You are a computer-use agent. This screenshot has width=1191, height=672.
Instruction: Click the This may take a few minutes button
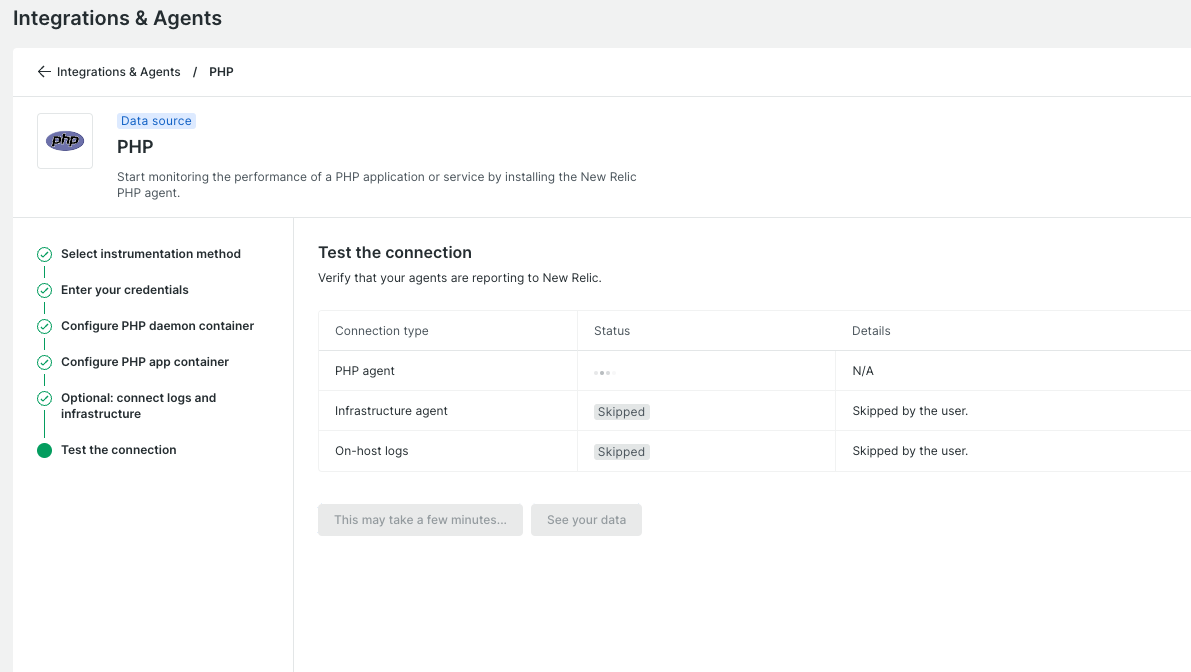coord(420,520)
